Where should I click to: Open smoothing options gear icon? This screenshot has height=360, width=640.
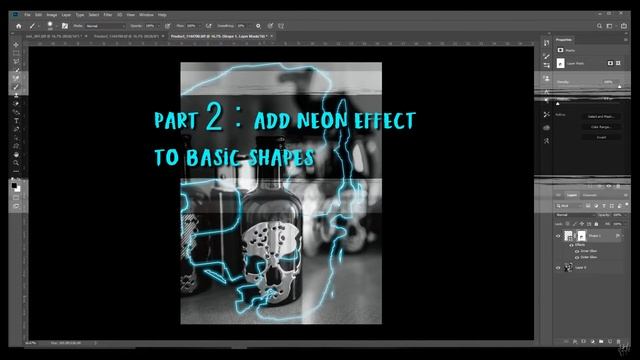(x=258, y=26)
